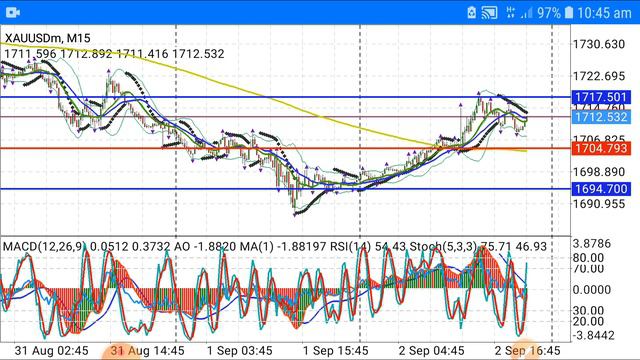Tap the mobile signal strength icon
Viewport: 640px width, 360px height.
coord(527,13)
